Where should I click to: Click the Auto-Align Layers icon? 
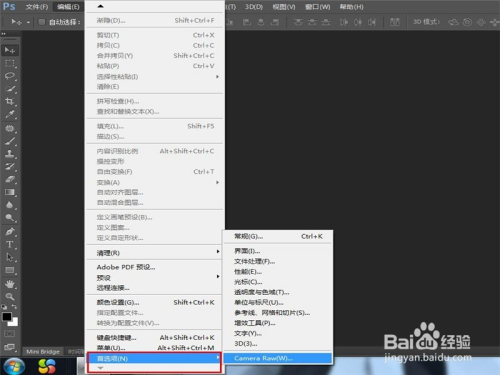tap(395, 22)
